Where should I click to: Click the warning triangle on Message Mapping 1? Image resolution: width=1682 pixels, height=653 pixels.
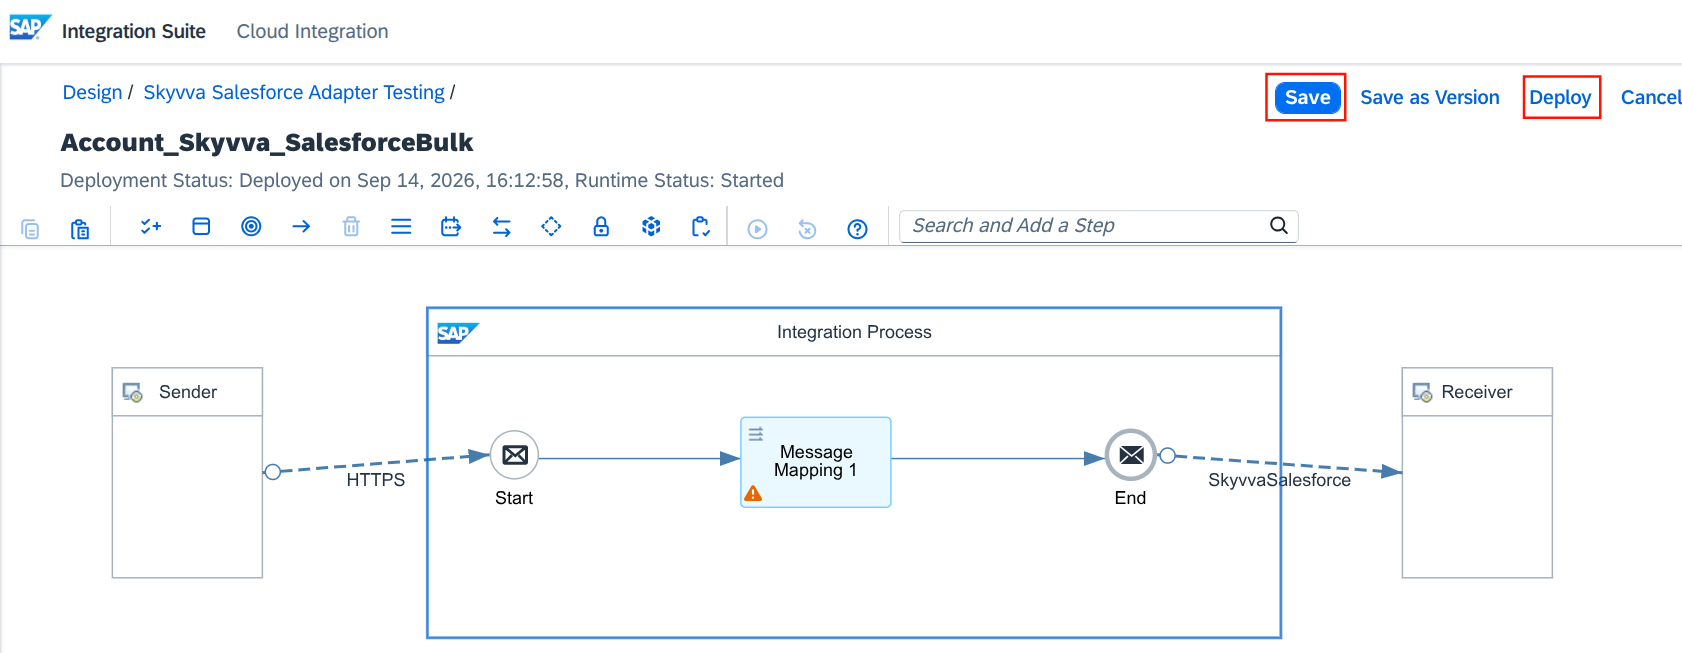click(753, 493)
